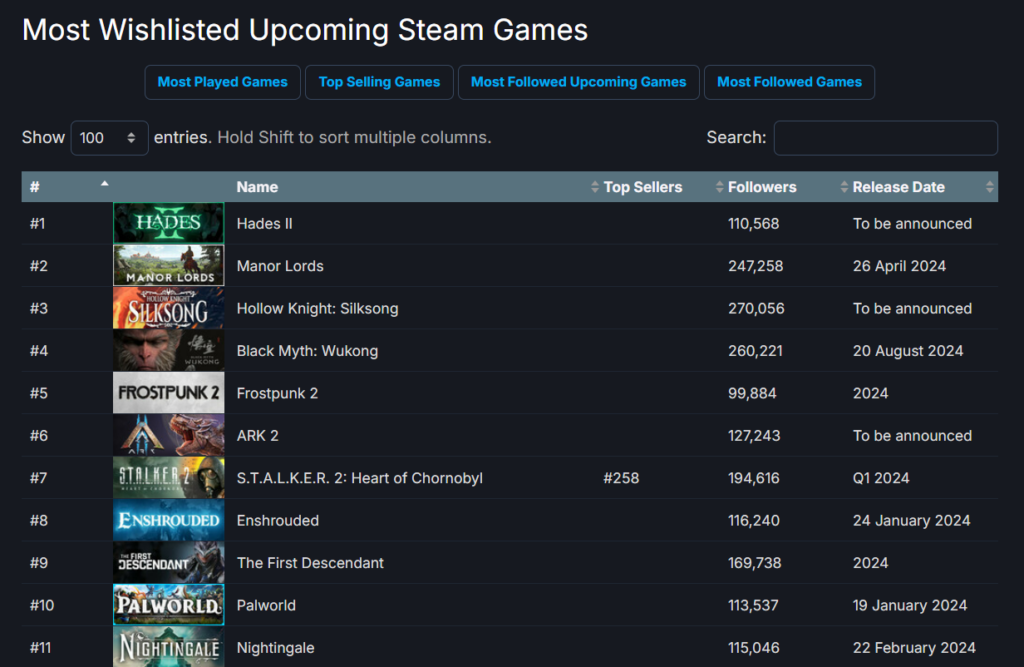Viewport: 1024px width, 667px height.
Task: Open the Enshrouded game thumbnail
Action: [x=168, y=520]
